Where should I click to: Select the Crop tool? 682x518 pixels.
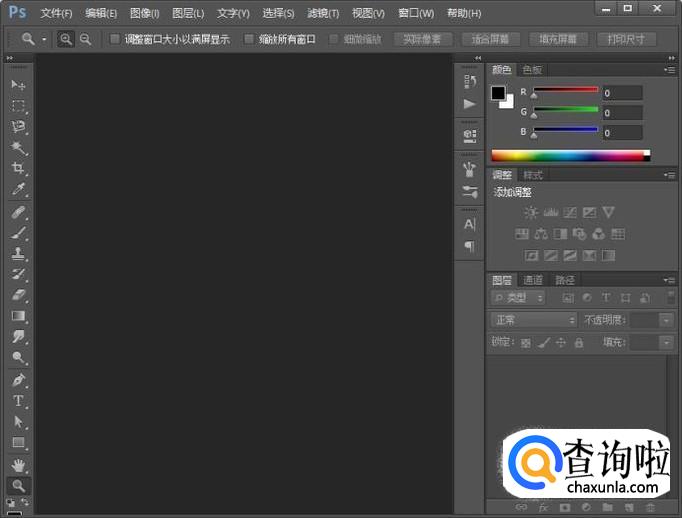18,168
